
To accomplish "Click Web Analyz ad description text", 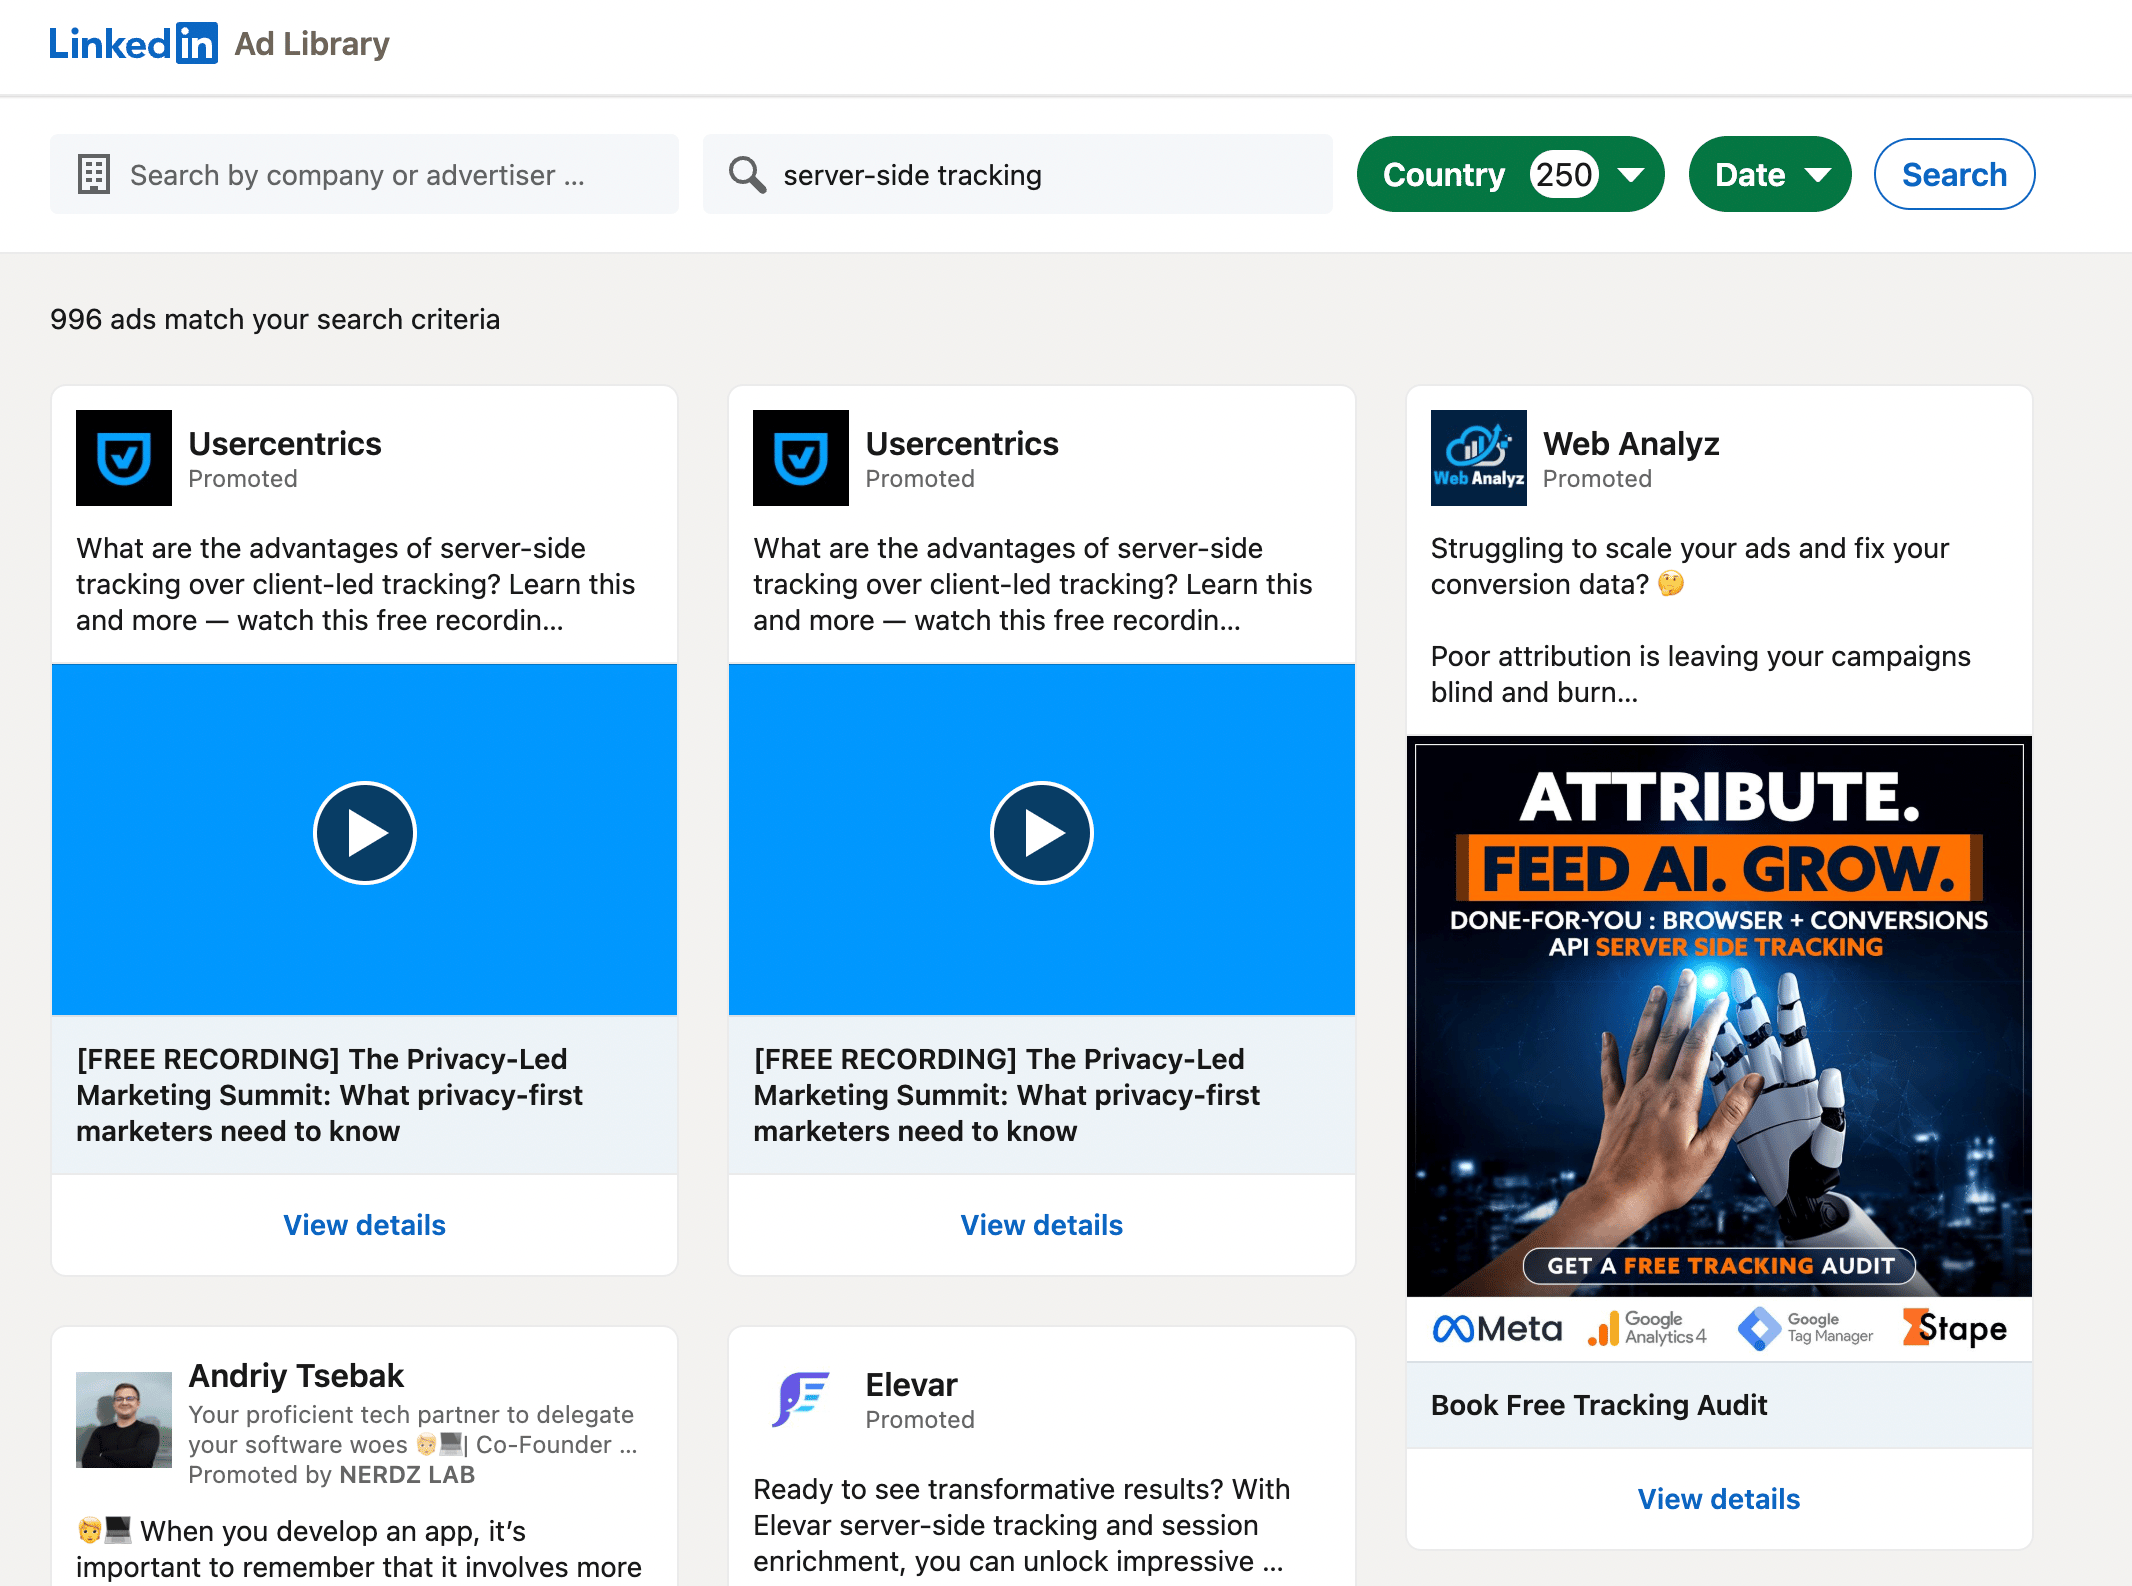I will (x=1700, y=620).
